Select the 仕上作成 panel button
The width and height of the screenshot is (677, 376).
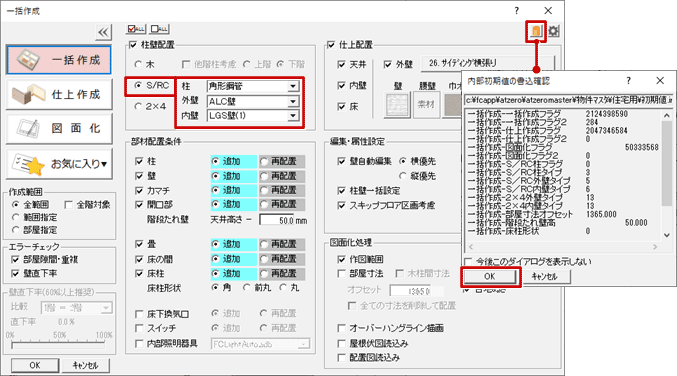point(59,94)
